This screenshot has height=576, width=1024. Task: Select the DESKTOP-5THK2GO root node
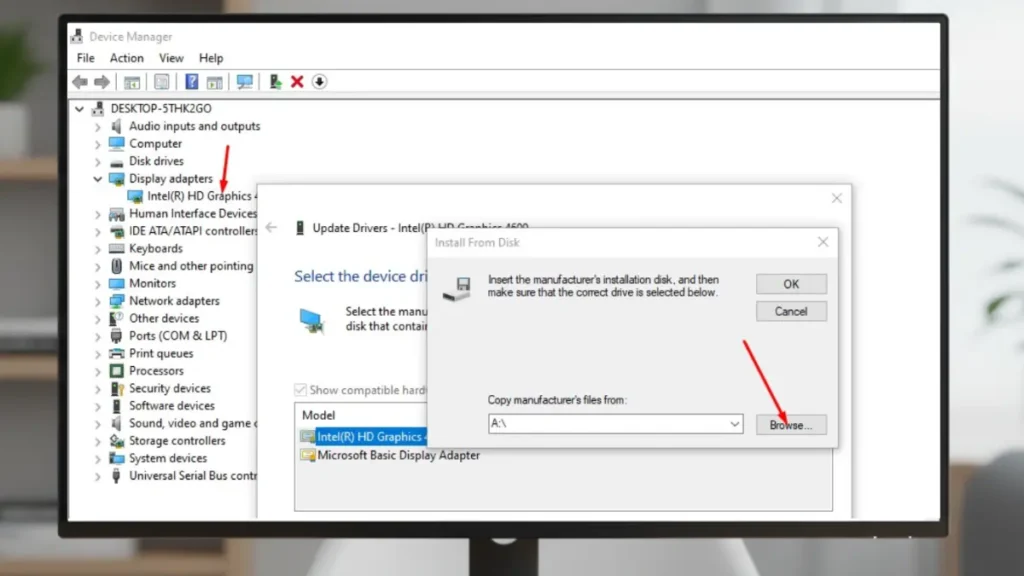click(161, 108)
